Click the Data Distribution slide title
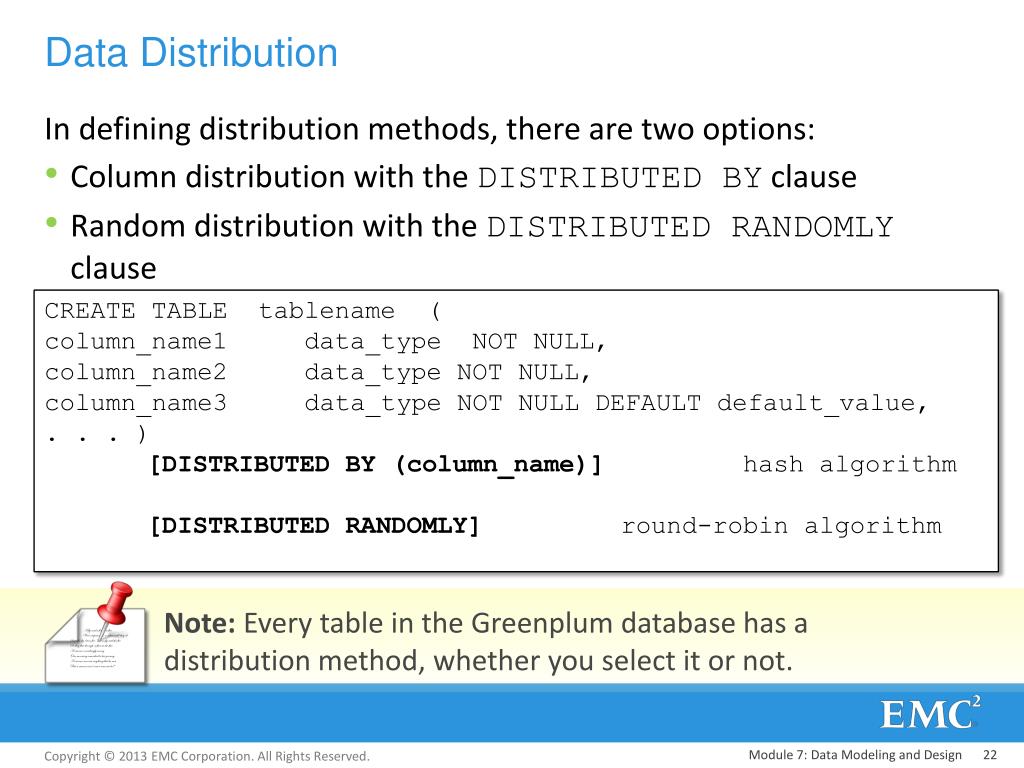Image resolution: width=1024 pixels, height=768 pixels. [x=191, y=52]
